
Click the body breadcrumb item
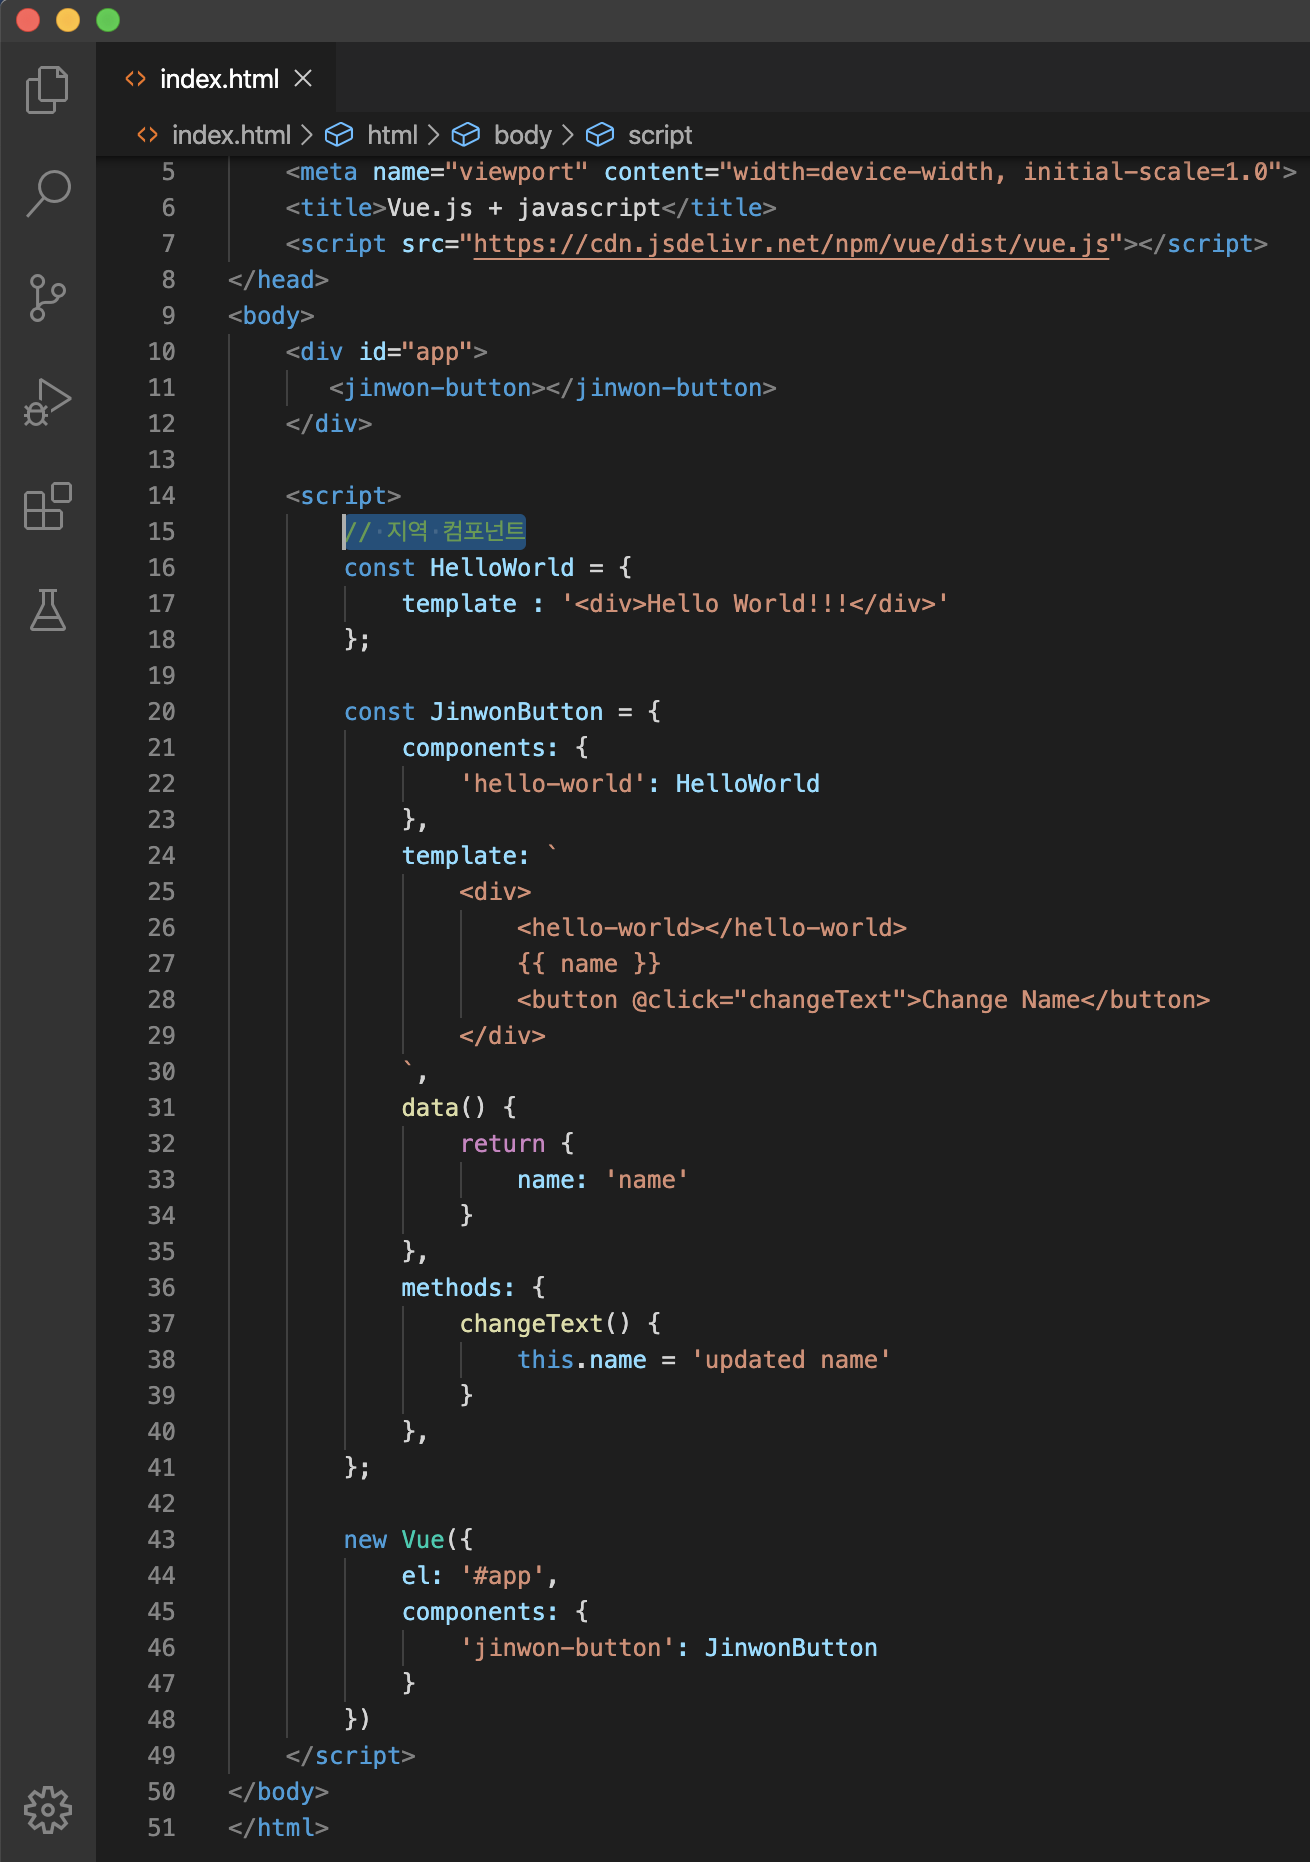[522, 135]
